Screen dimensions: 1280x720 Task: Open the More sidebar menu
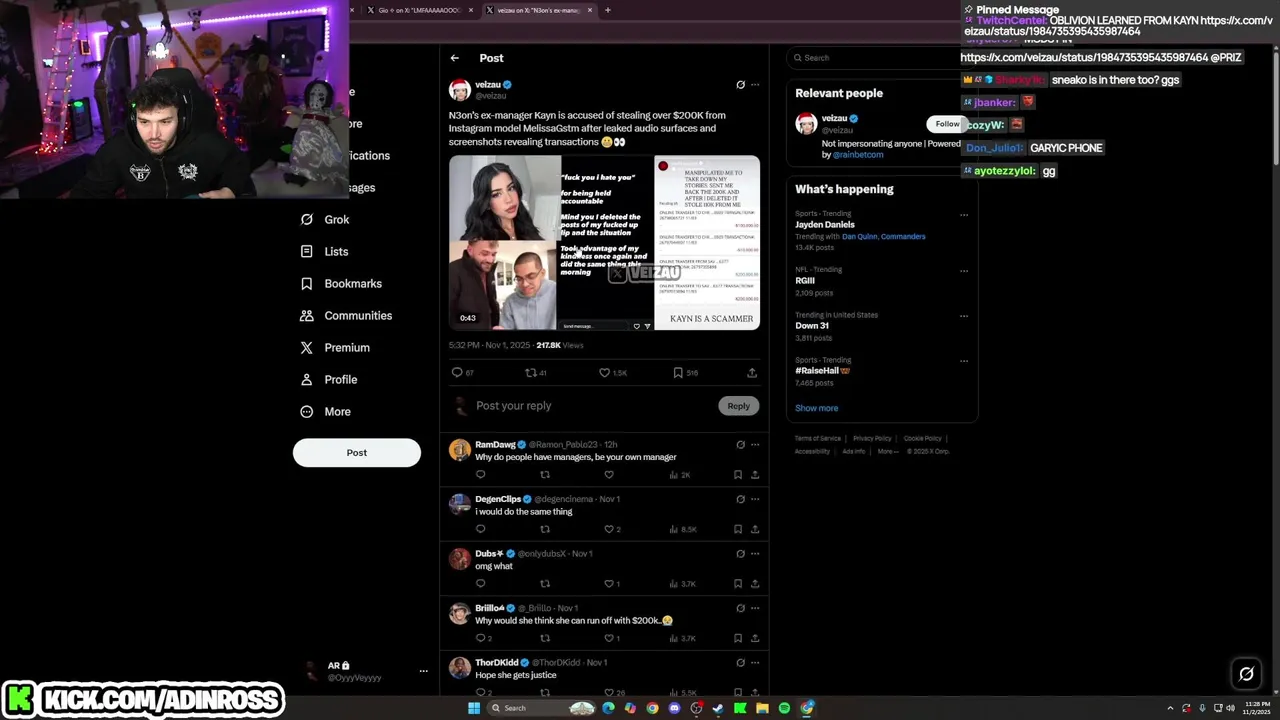(326, 412)
